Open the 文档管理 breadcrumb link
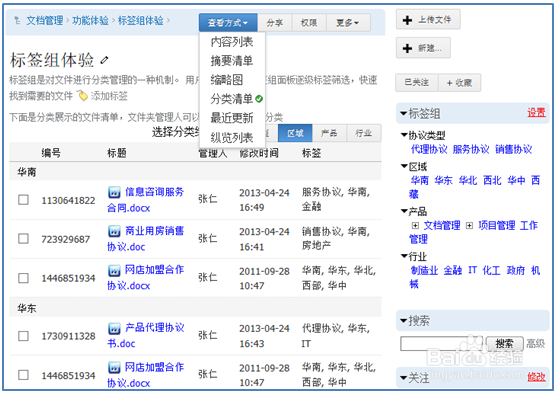Viewport: 556px width, 394px height. [x=45, y=21]
